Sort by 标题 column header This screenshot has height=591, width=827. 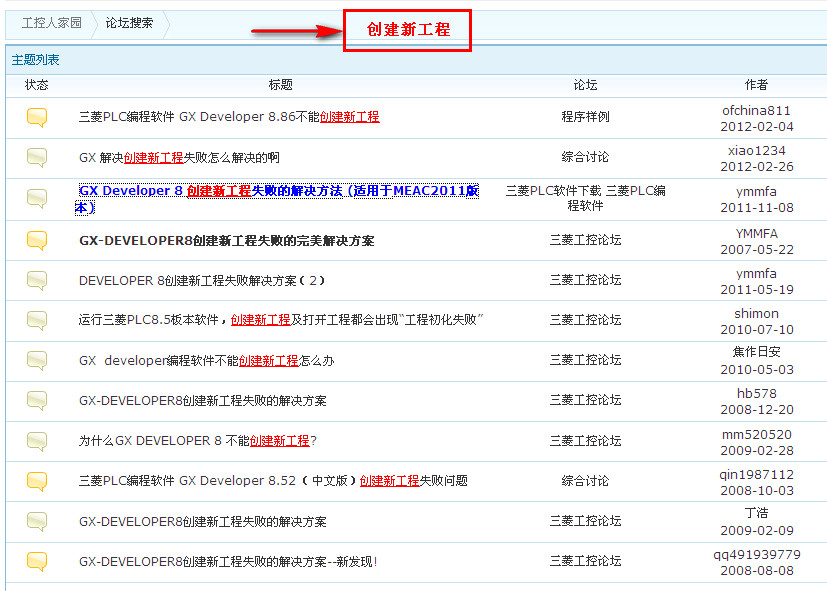pos(281,85)
